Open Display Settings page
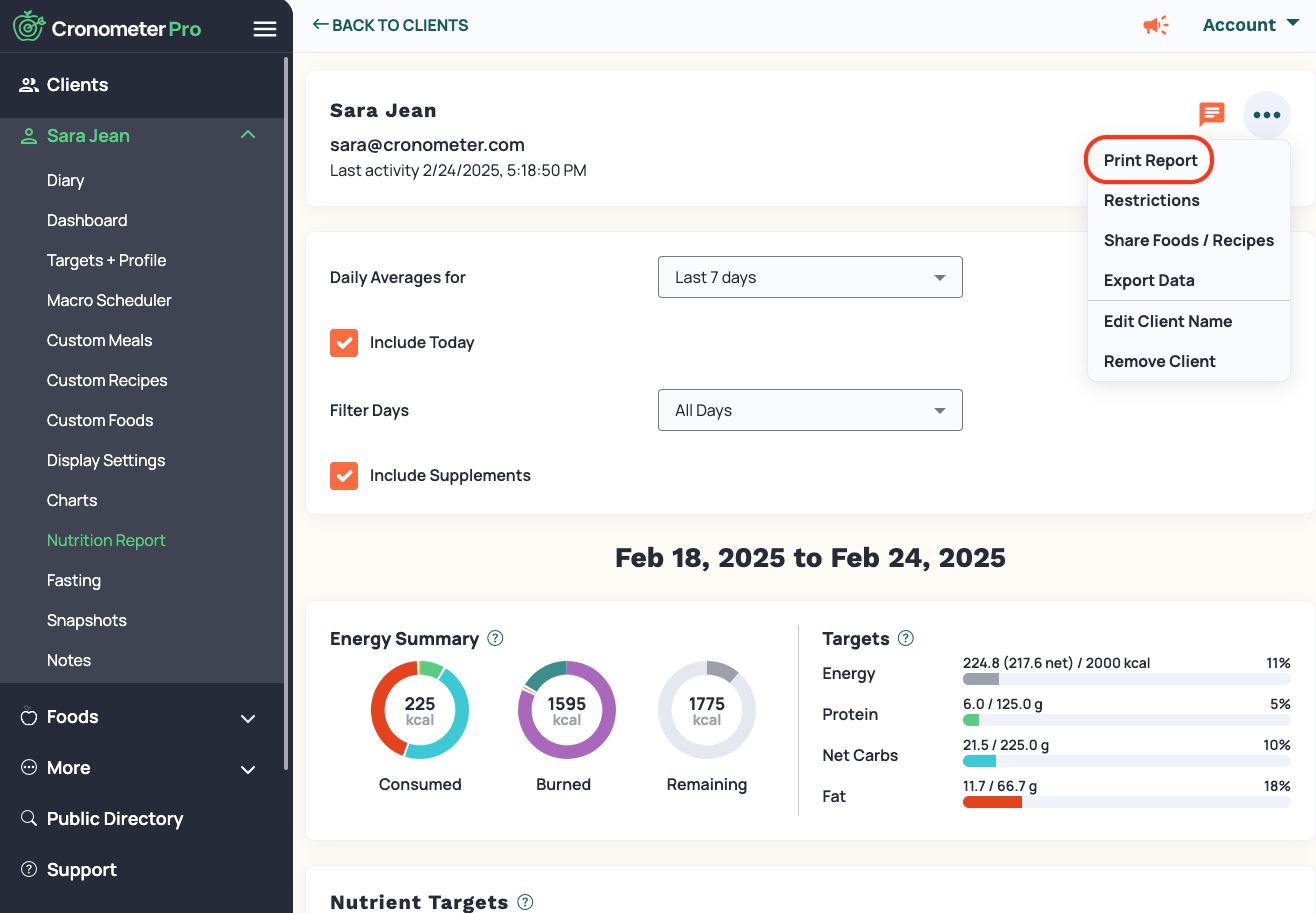 point(106,460)
